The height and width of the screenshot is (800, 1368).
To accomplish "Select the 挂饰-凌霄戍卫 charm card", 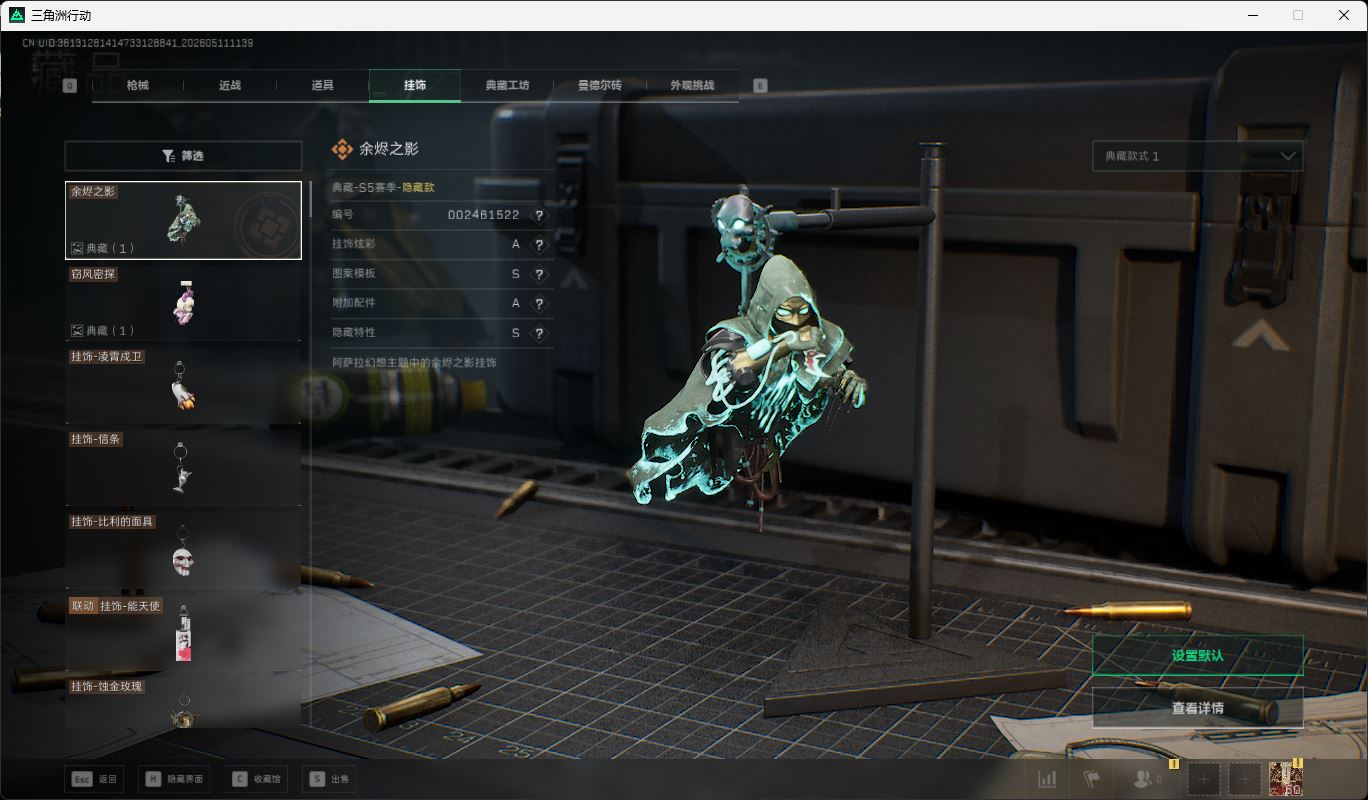I will tap(183, 385).
